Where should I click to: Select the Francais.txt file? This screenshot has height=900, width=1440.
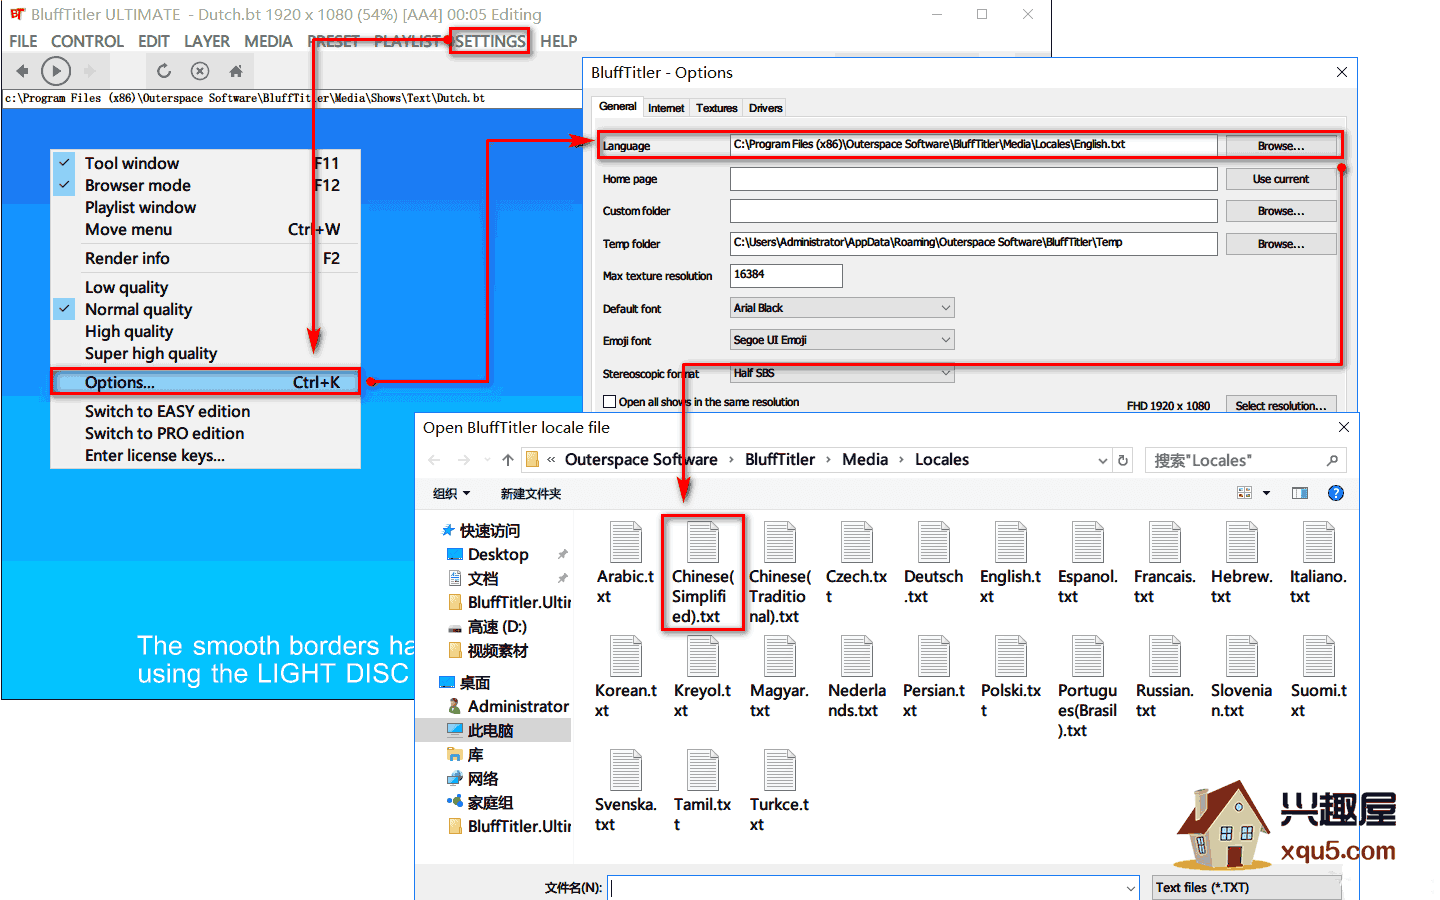click(1164, 563)
